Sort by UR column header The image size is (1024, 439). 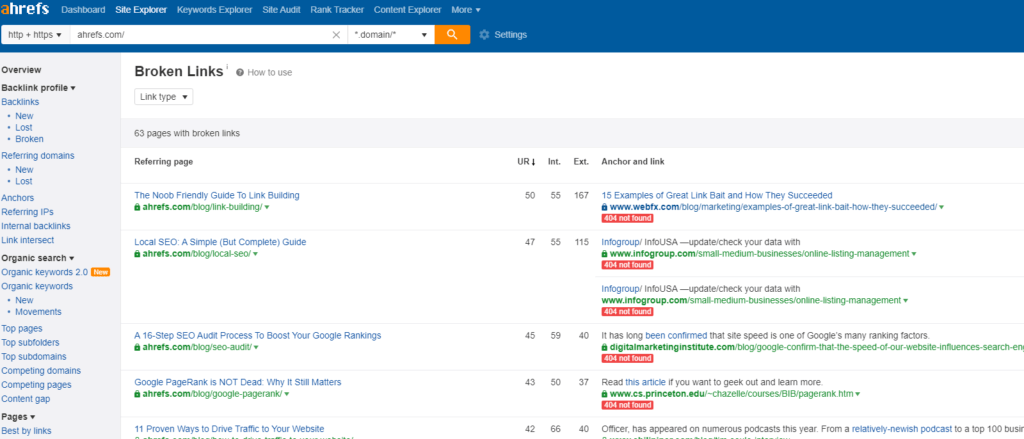[x=526, y=162]
